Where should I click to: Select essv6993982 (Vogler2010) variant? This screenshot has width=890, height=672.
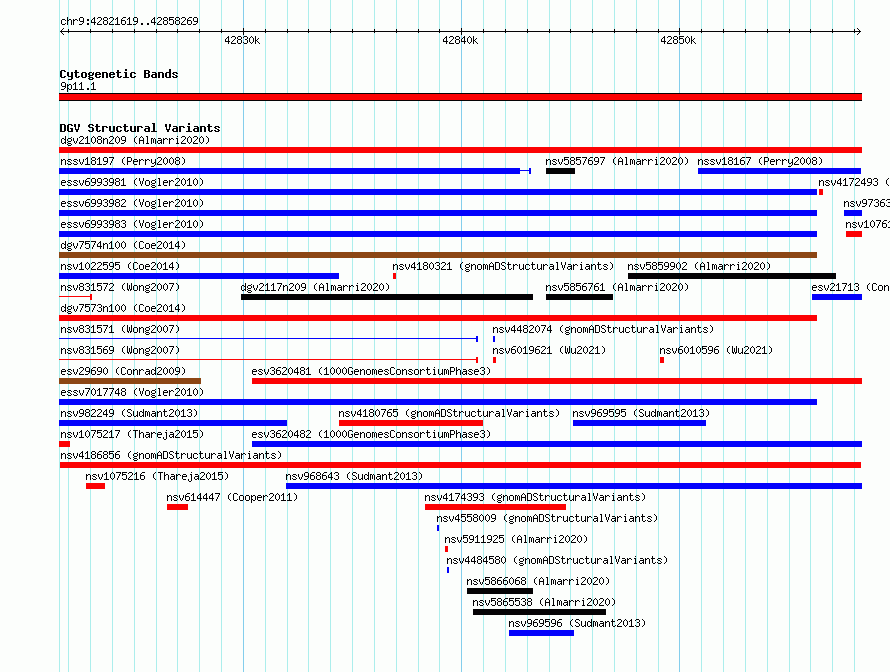coord(132,203)
